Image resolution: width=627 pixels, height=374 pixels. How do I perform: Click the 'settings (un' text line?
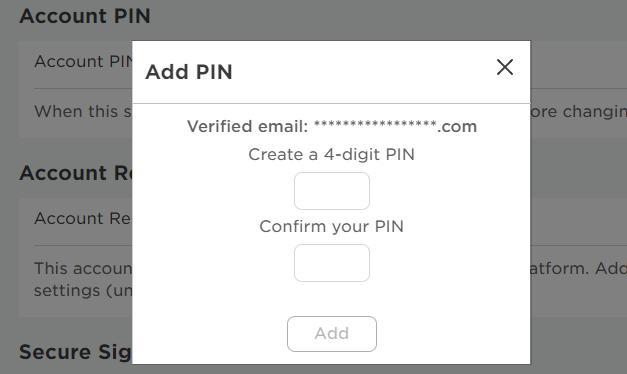[83, 290]
